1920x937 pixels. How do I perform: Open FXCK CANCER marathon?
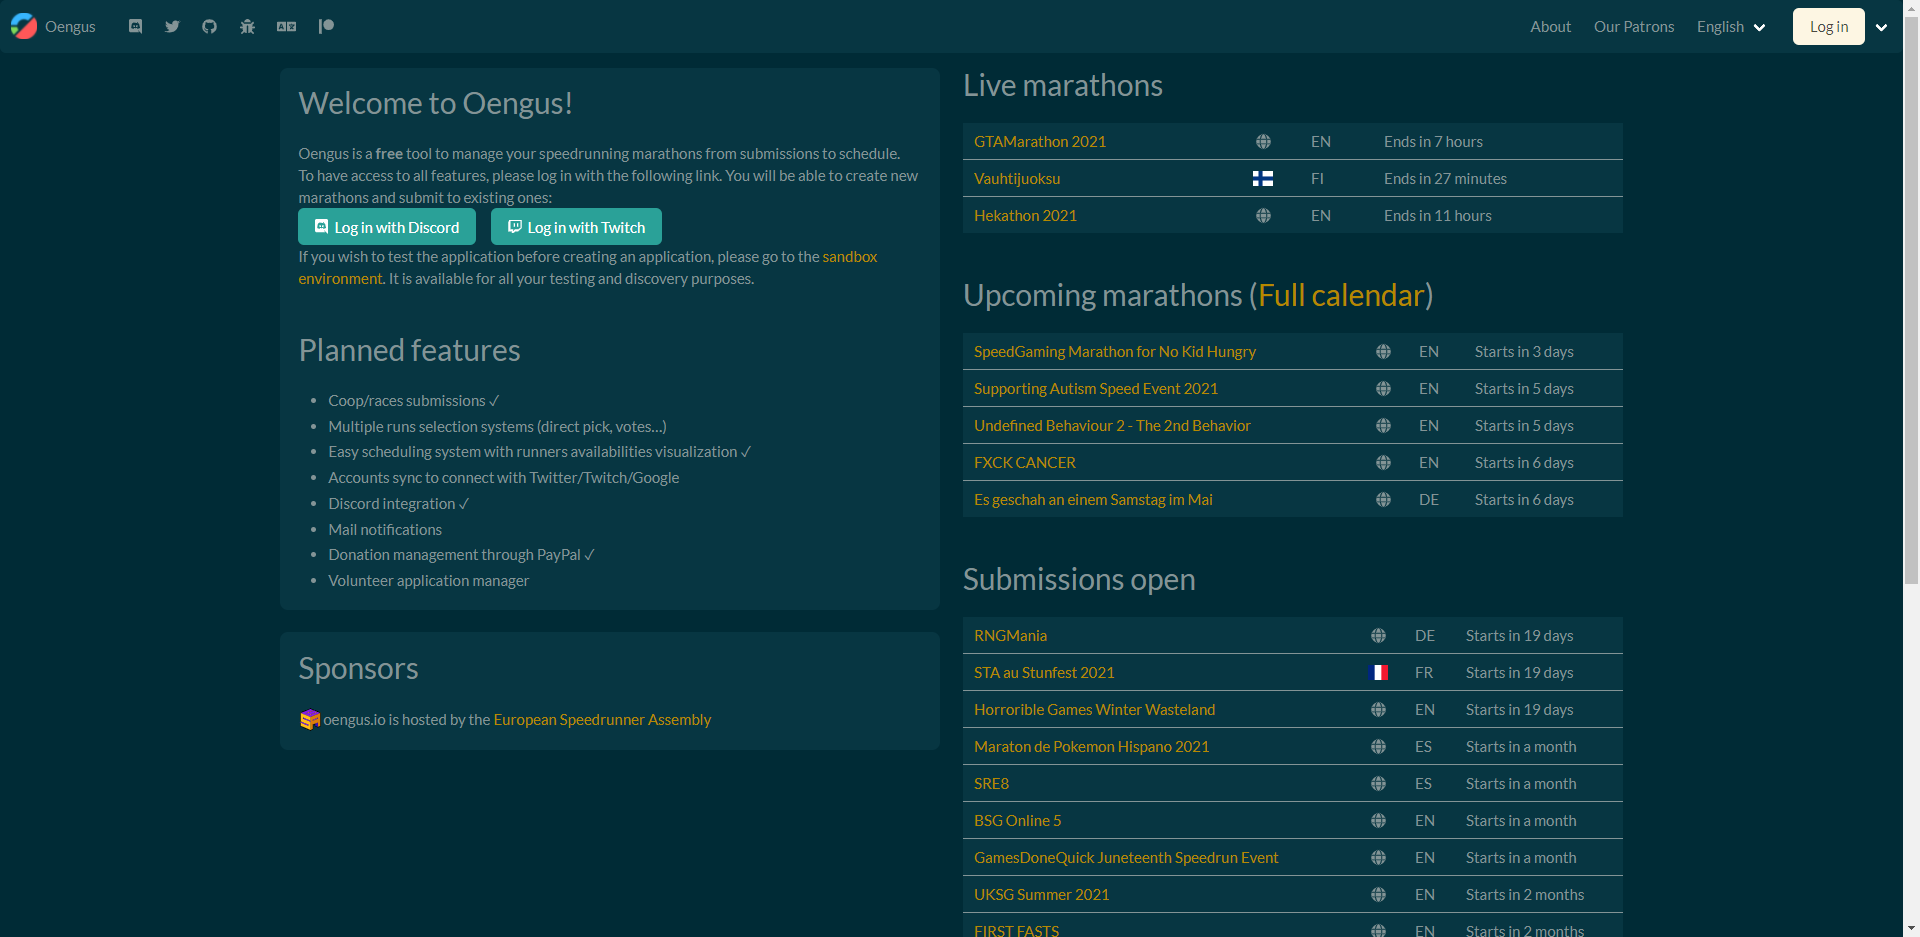point(1025,463)
